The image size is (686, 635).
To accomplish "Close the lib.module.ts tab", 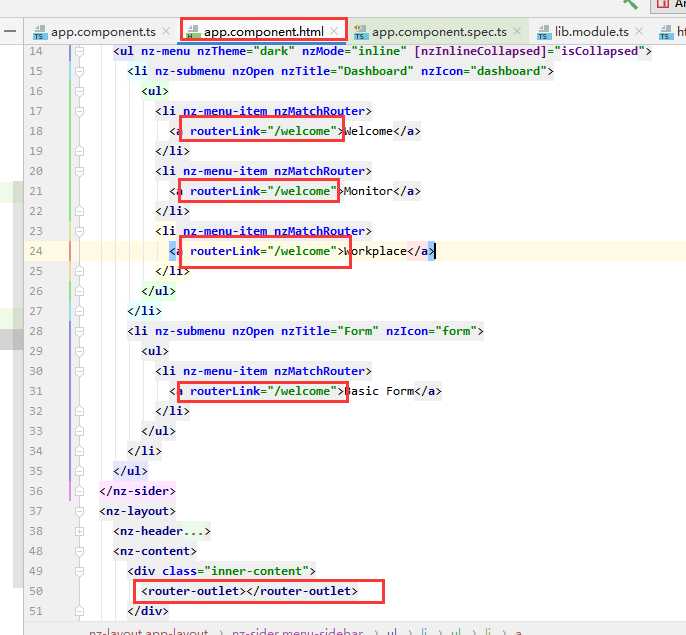I will [x=639, y=31].
